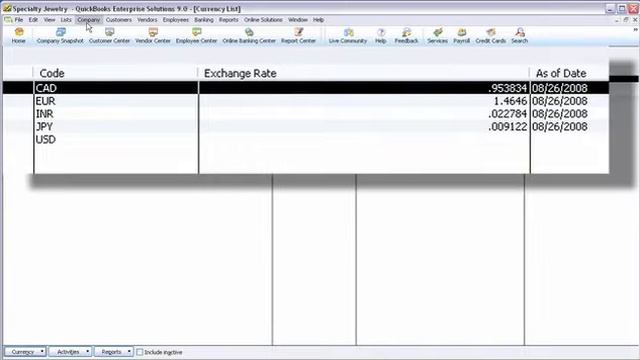
Task: Expand the Currency dropdown button
Action: (25, 352)
